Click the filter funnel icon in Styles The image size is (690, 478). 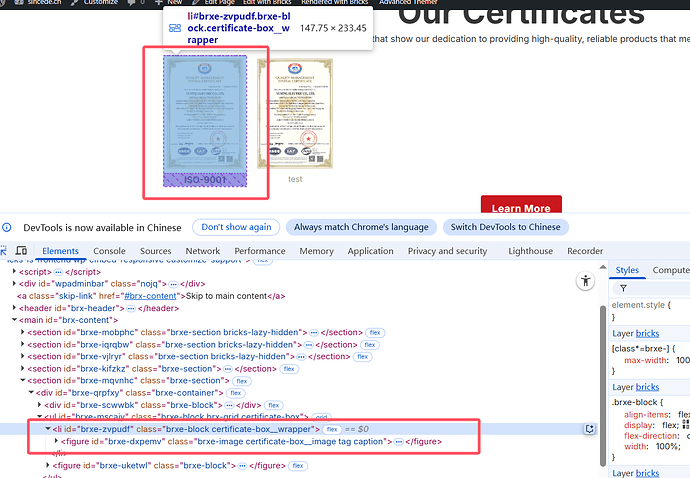pyautogui.click(x=623, y=288)
